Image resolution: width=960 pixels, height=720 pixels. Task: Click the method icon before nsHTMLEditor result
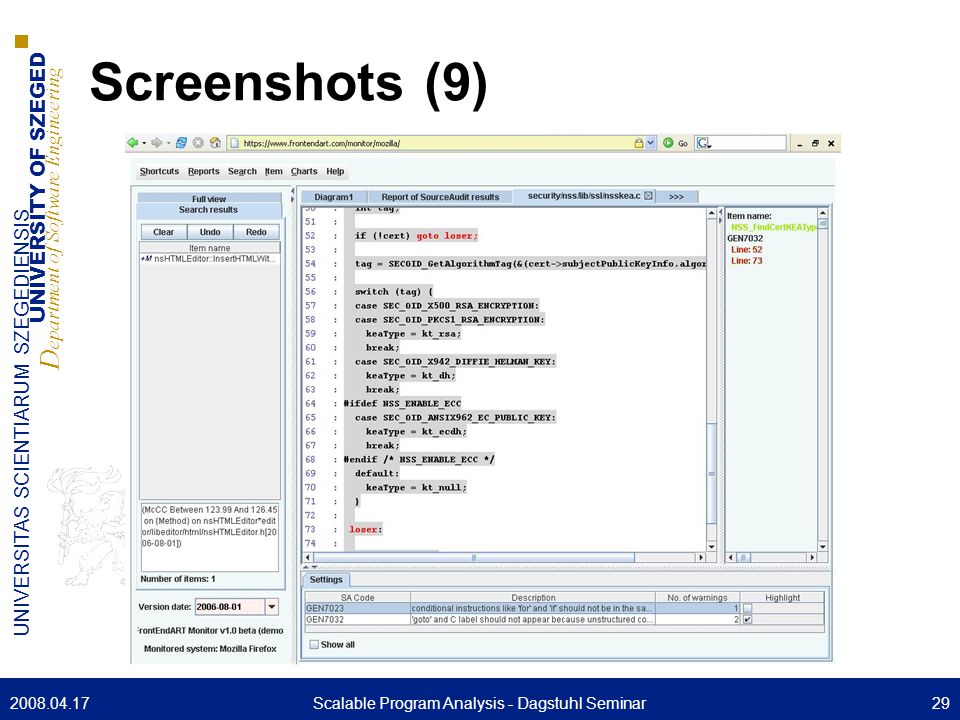[146, 259]
